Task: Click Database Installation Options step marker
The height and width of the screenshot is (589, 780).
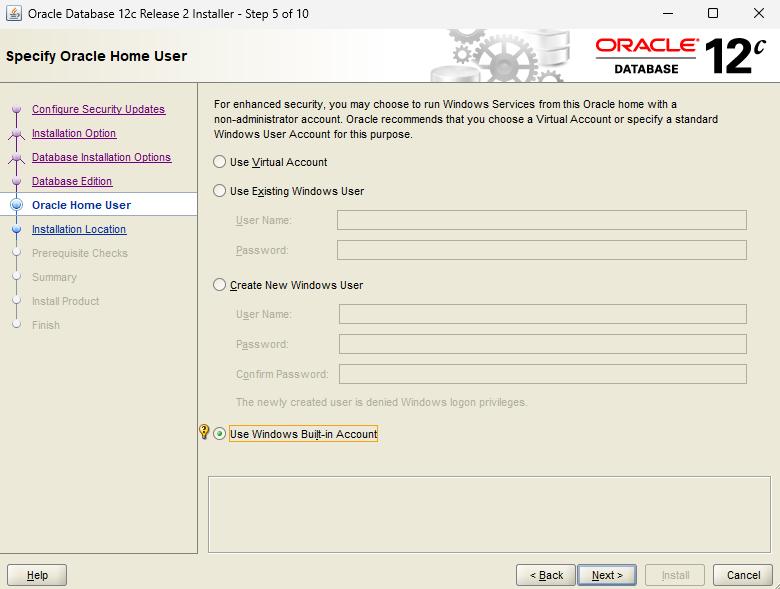Action: 16,157
